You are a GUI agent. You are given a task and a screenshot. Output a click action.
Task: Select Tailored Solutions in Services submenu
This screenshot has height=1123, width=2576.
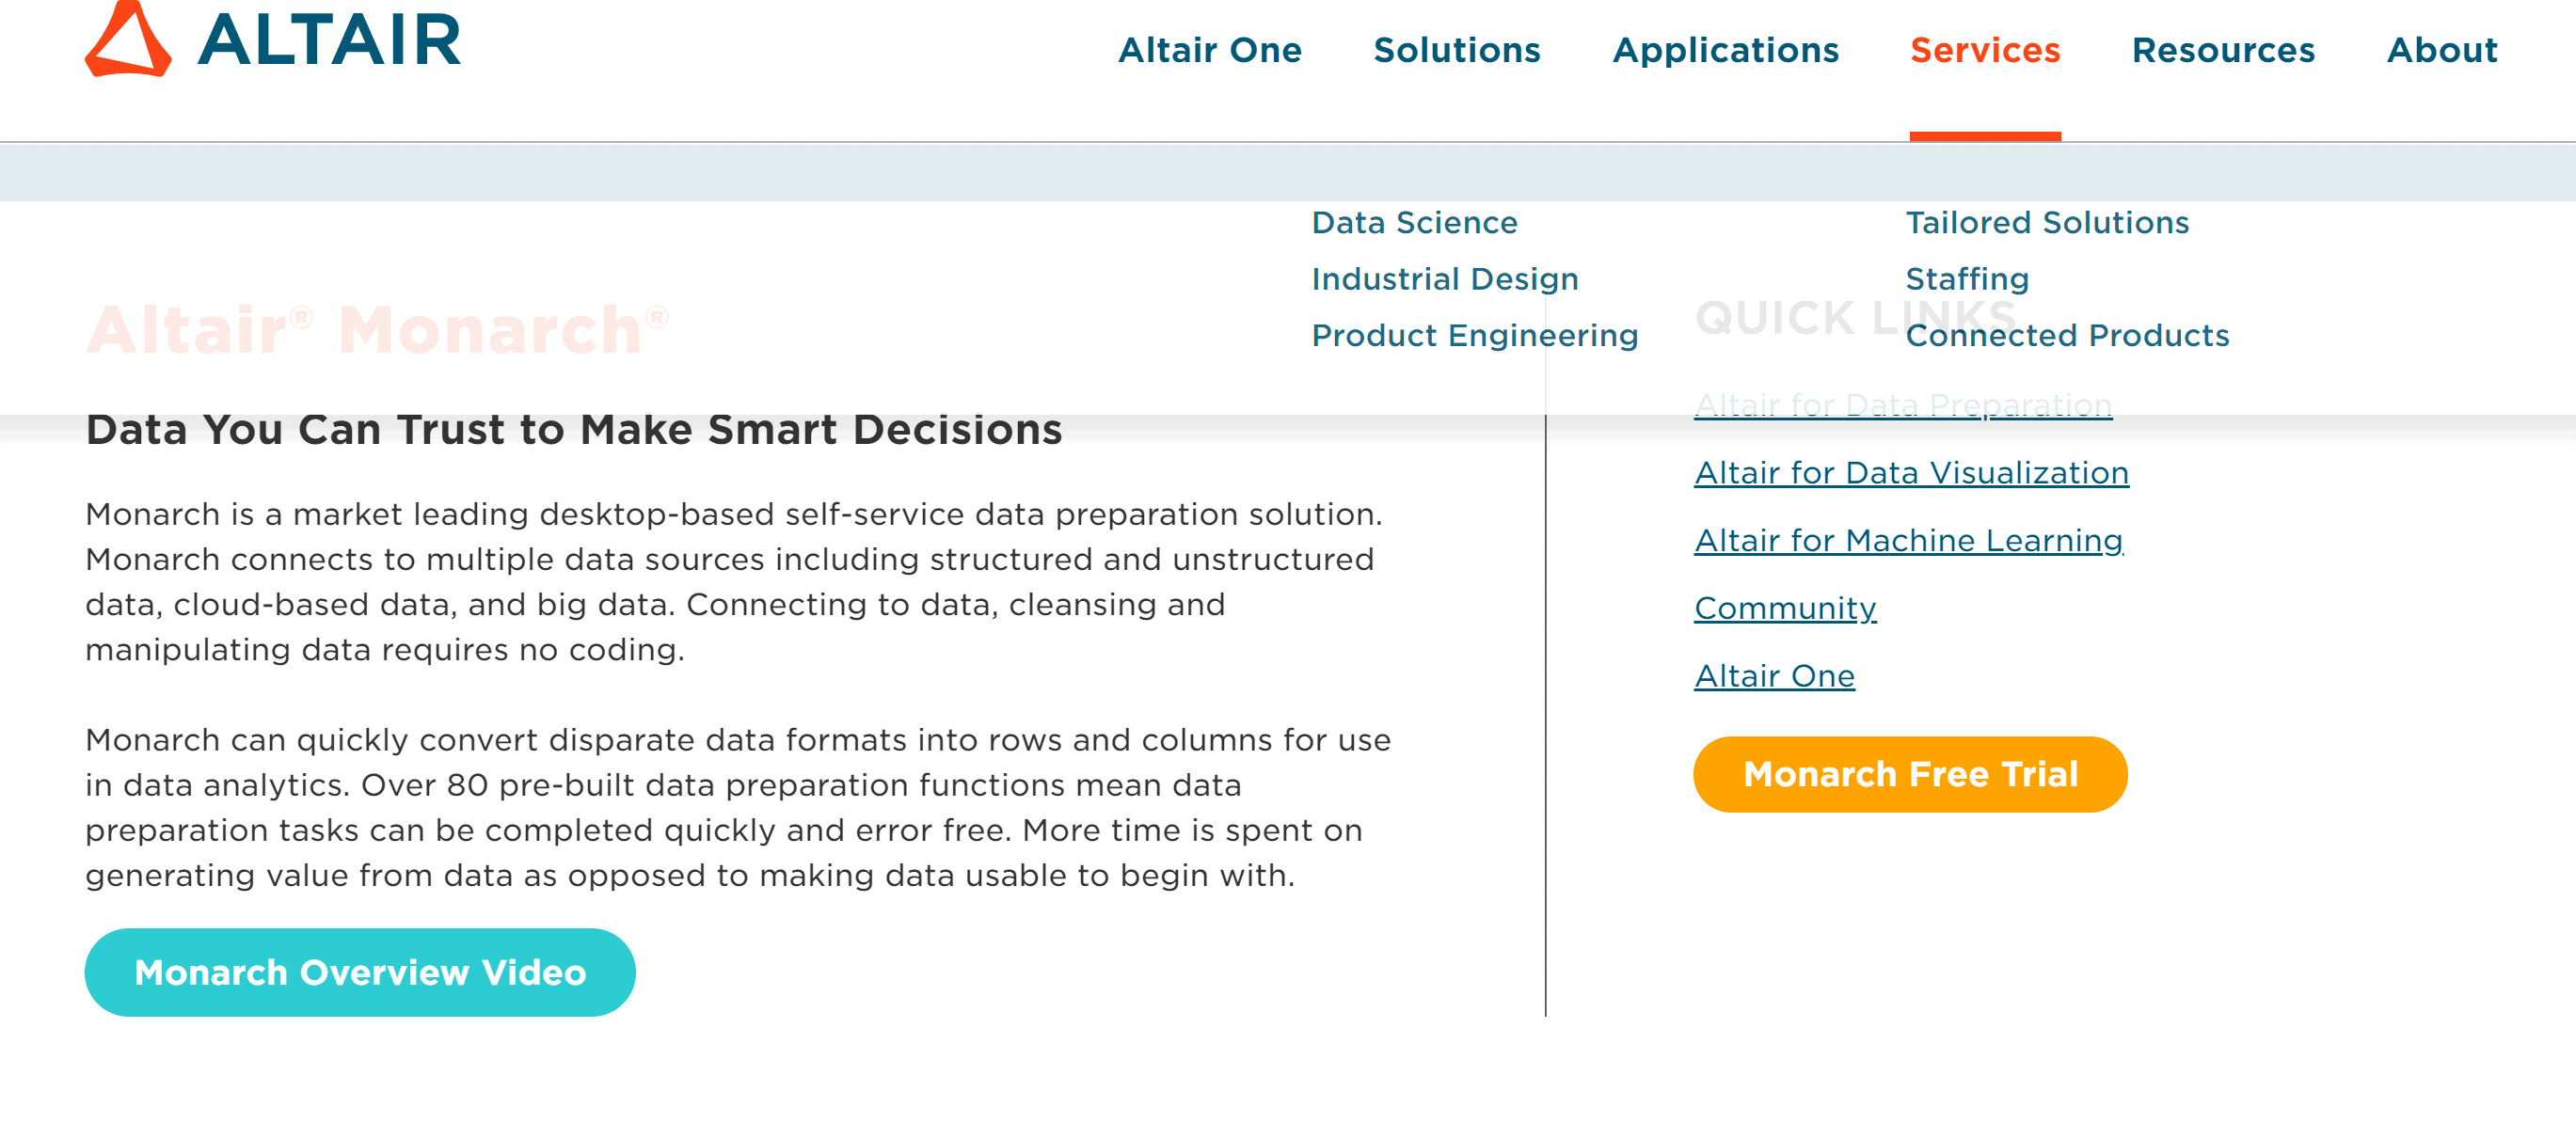[2046, 222]
